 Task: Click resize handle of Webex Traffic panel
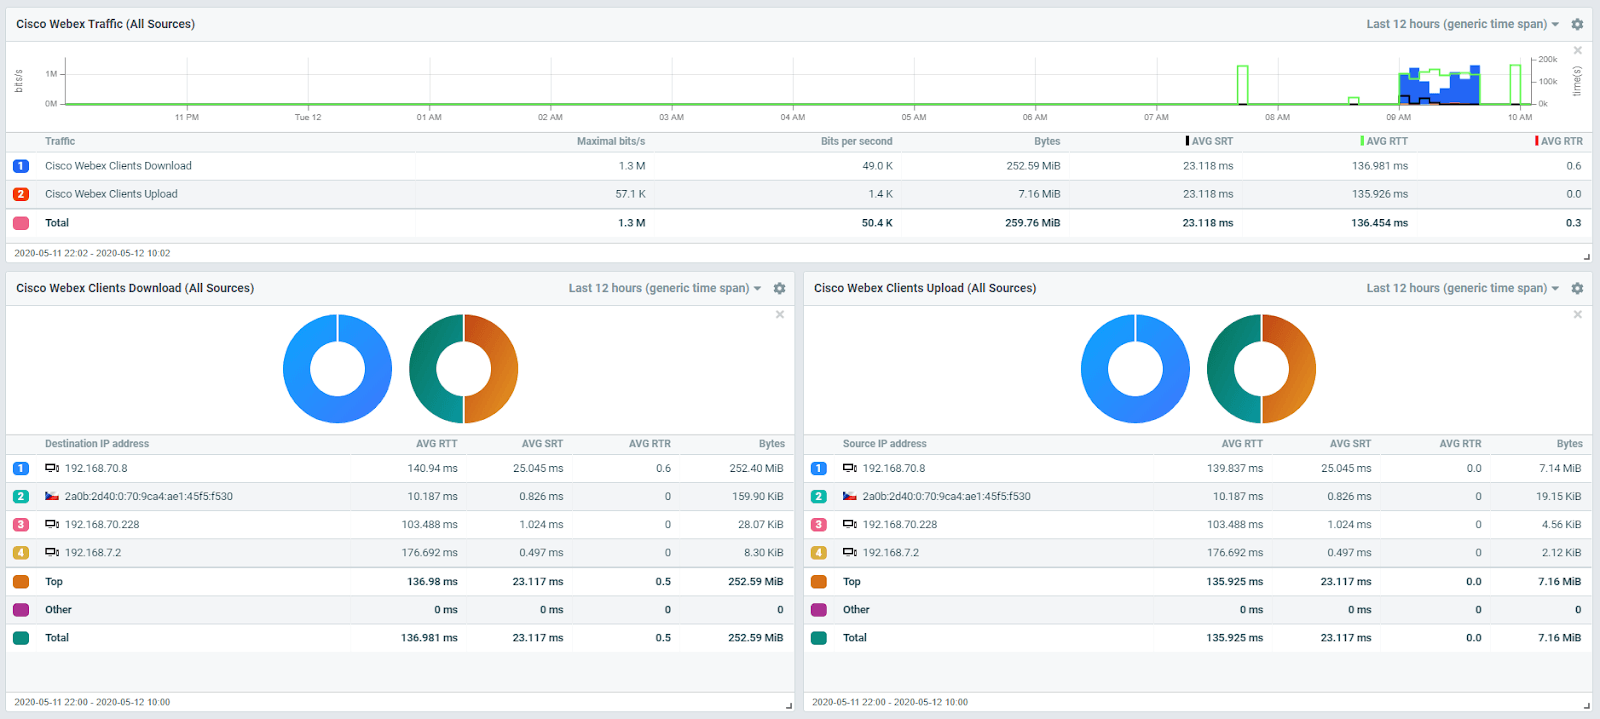(x=1586, y=257)
